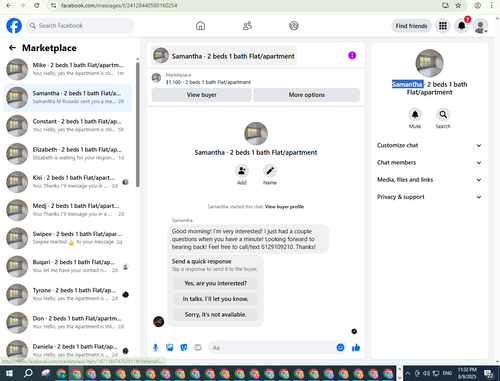Open the View buyer profile link

[x=284, y=207]
